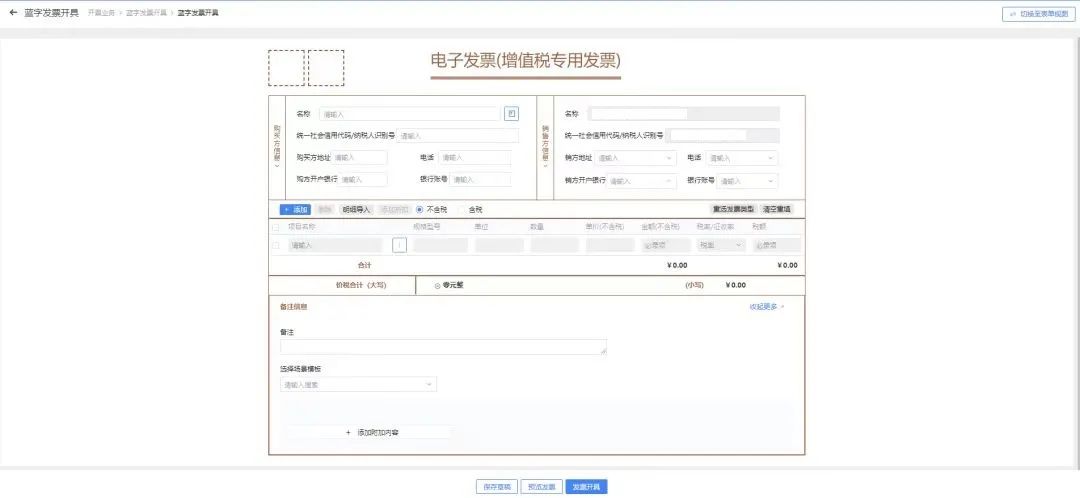
Task: Focus buyer 统一社会信用代码/纳税人识别号 input
Action: pos(457,136)
